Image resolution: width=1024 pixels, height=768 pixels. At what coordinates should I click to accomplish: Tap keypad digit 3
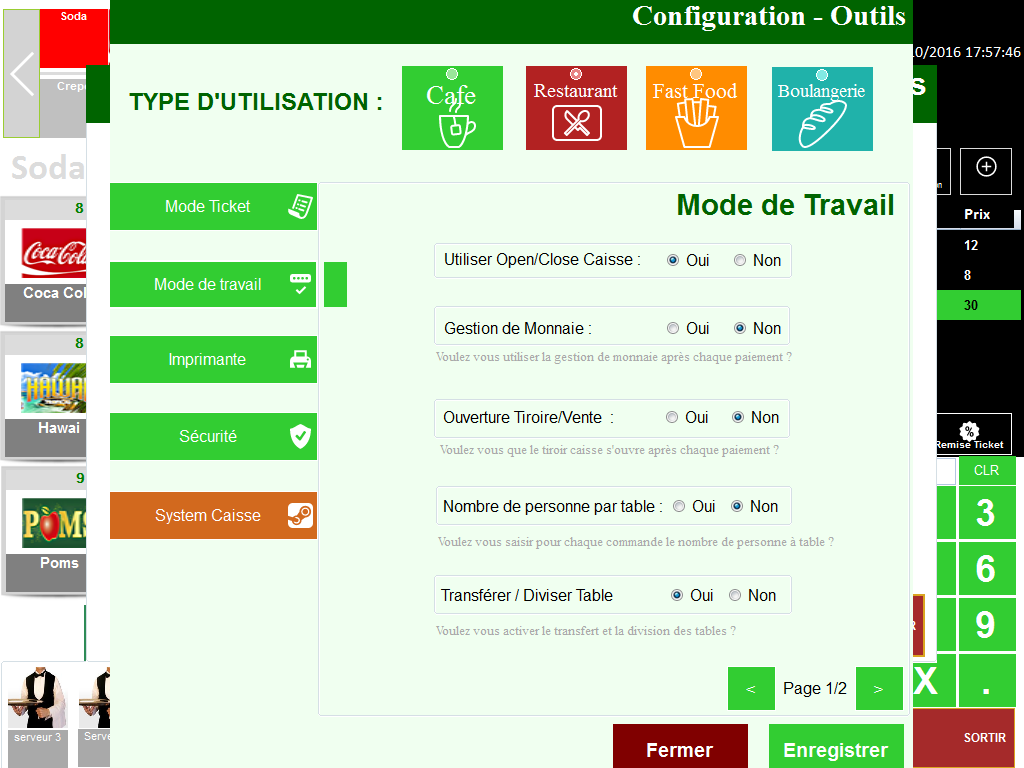[986, 513]
